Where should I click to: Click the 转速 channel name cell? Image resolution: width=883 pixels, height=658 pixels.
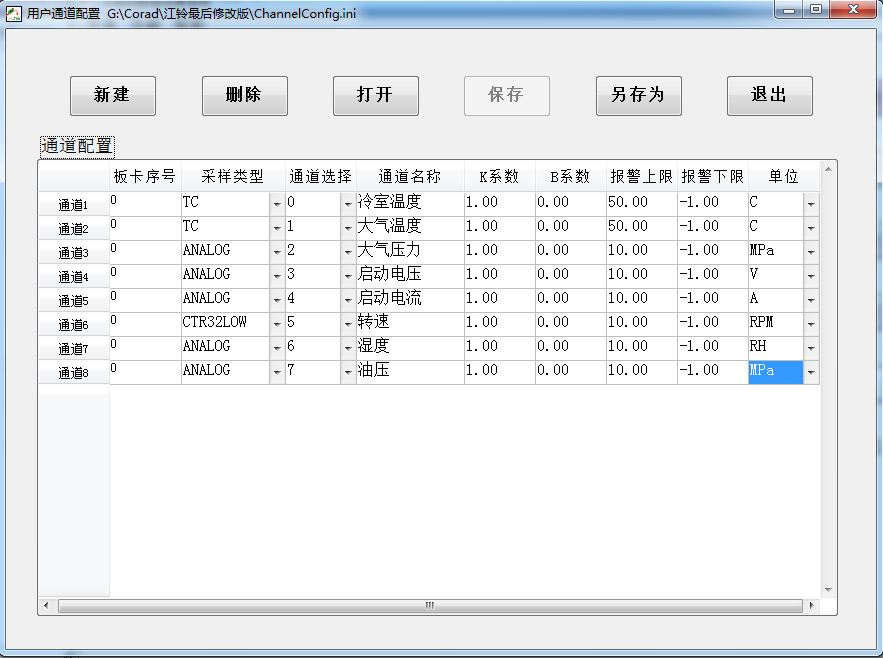[x=410, y=324]
